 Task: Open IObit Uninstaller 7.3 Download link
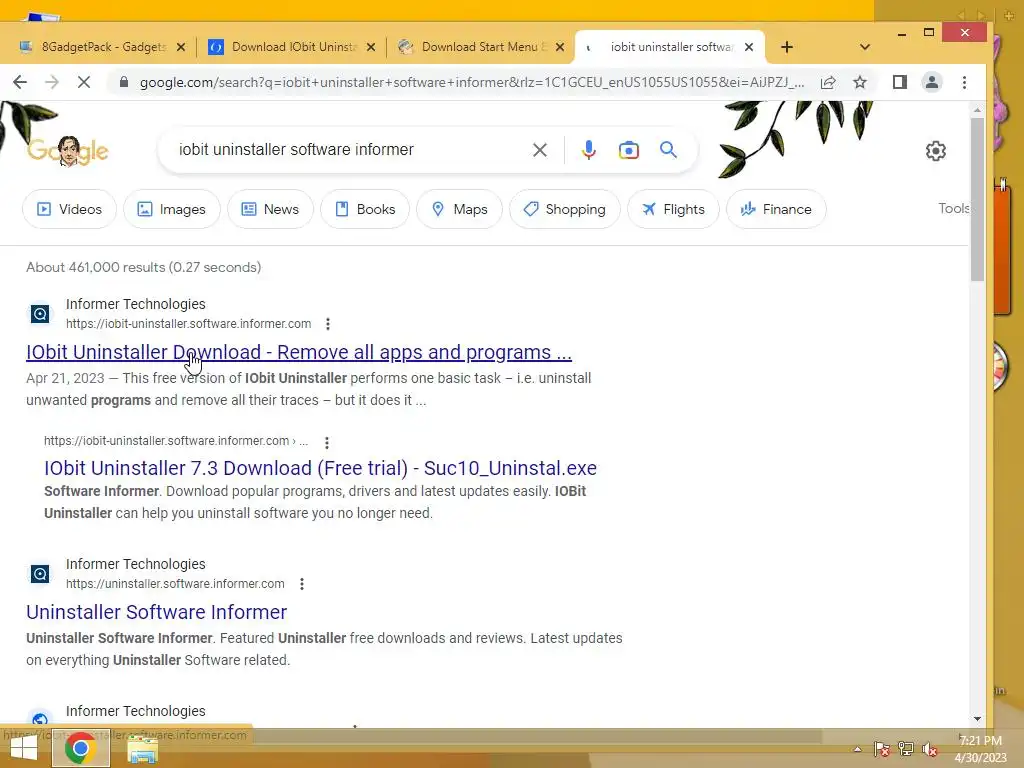click(x=320, y=468)
